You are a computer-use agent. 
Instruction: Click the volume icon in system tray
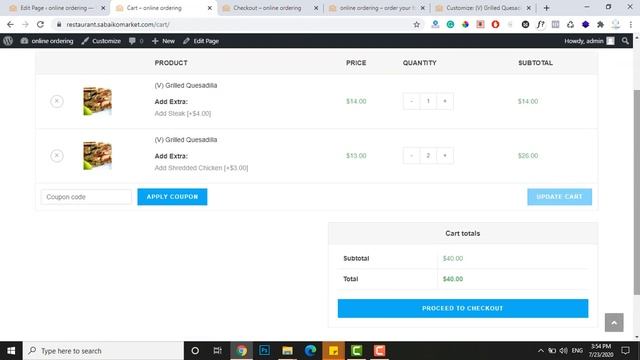(x=564, y=351)
